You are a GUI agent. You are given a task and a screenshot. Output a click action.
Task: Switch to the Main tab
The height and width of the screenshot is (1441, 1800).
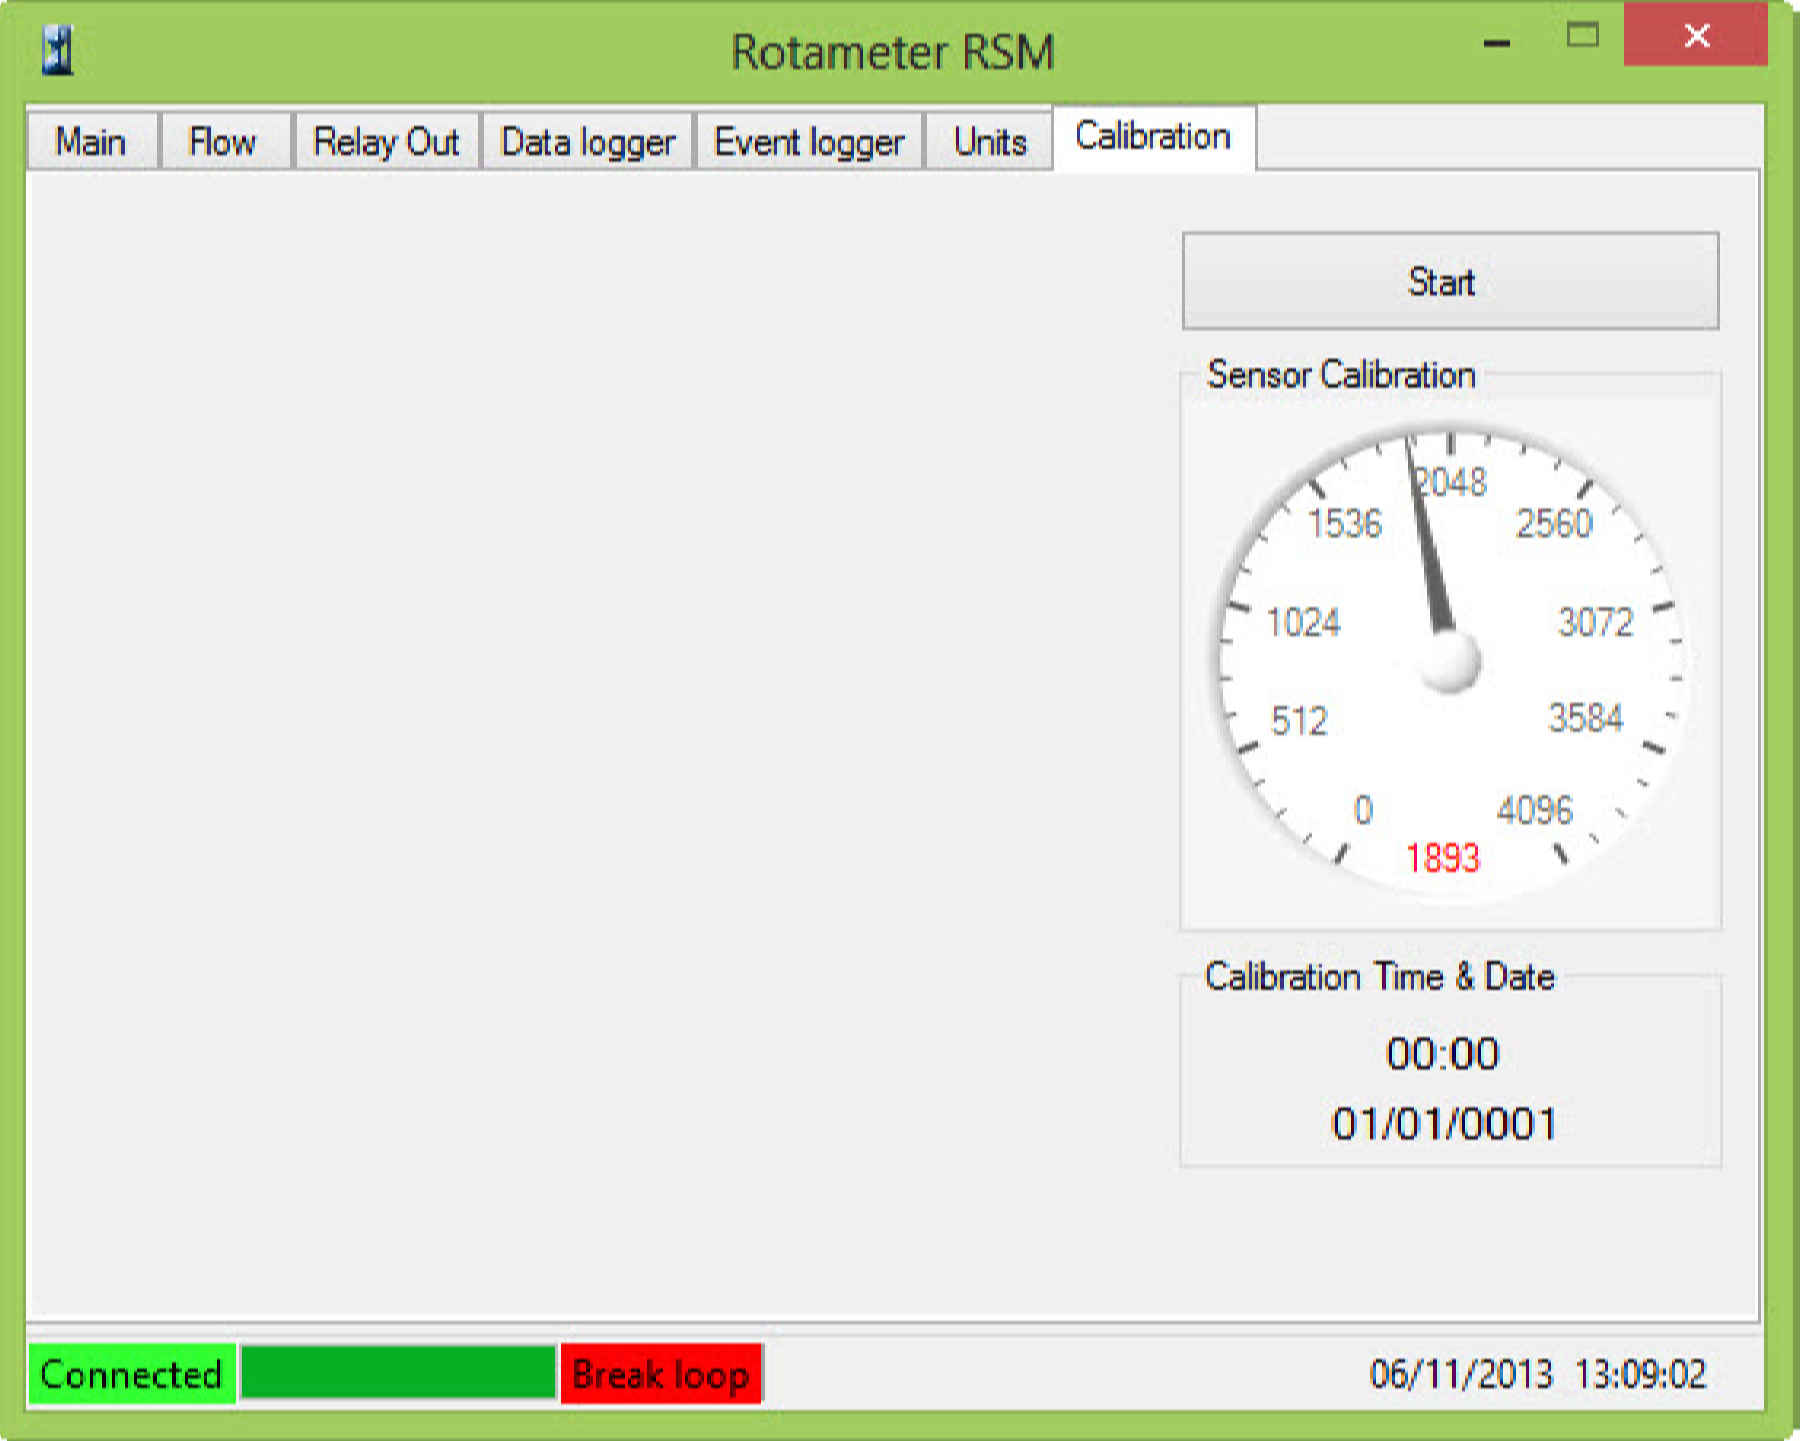pos(91,142)
